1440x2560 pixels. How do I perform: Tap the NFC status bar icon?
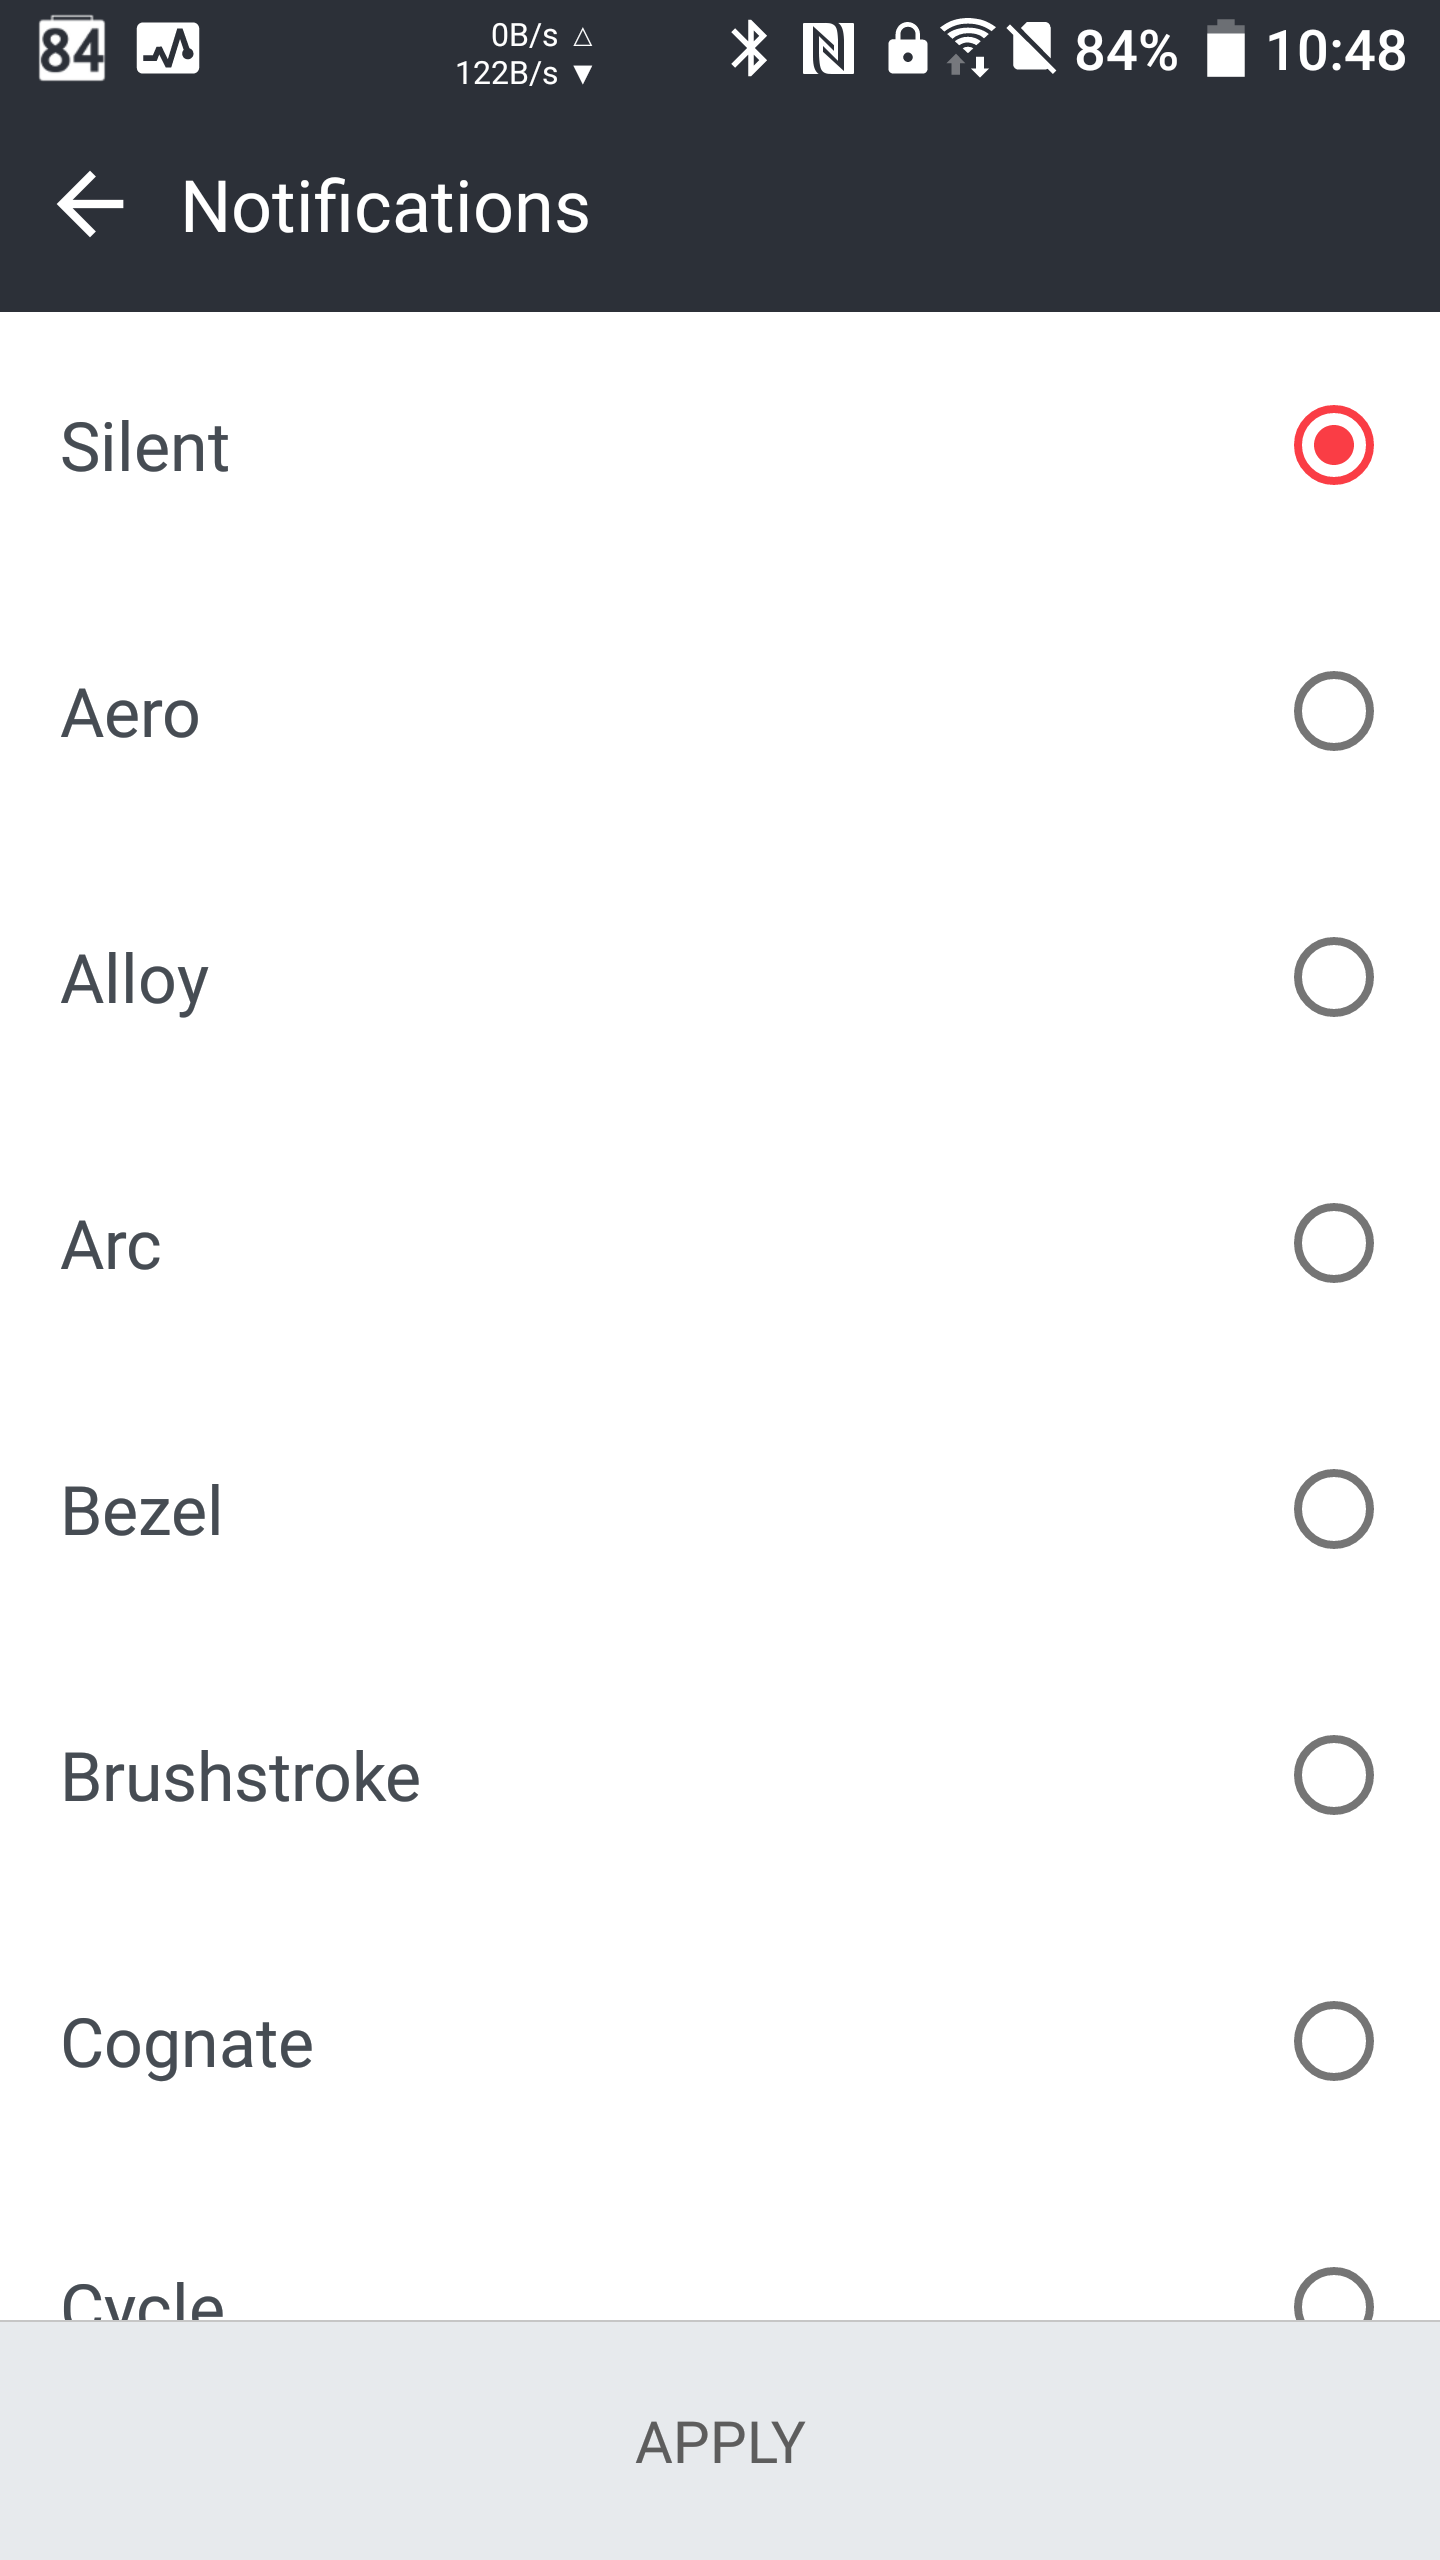tap(828, 50)
